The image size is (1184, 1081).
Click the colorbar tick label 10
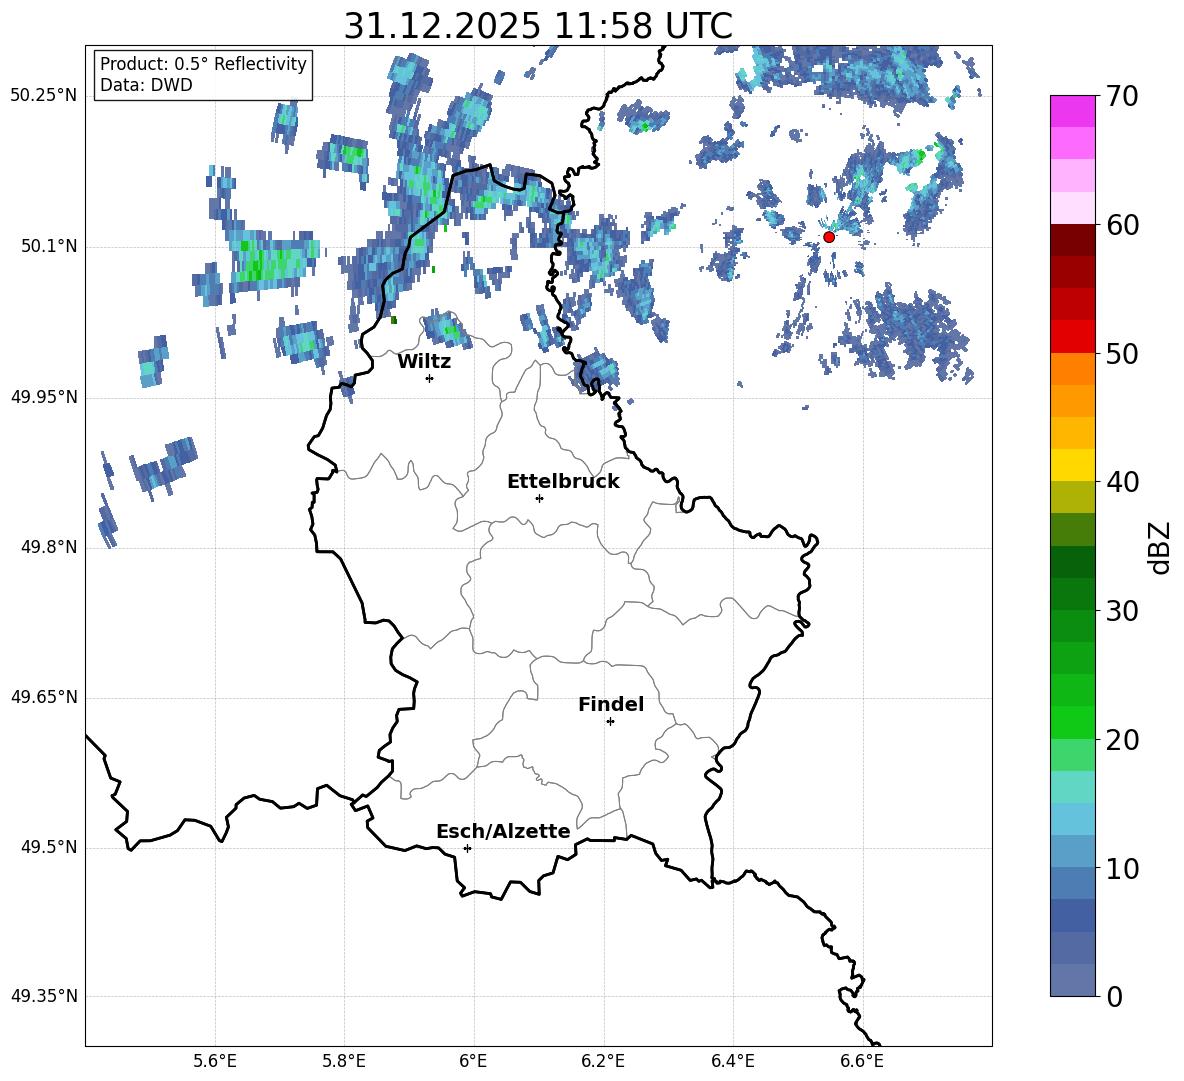point(1122,869)
